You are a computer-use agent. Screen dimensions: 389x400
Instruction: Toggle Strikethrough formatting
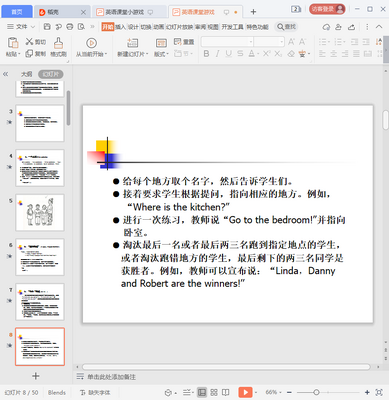click(240, 53)
